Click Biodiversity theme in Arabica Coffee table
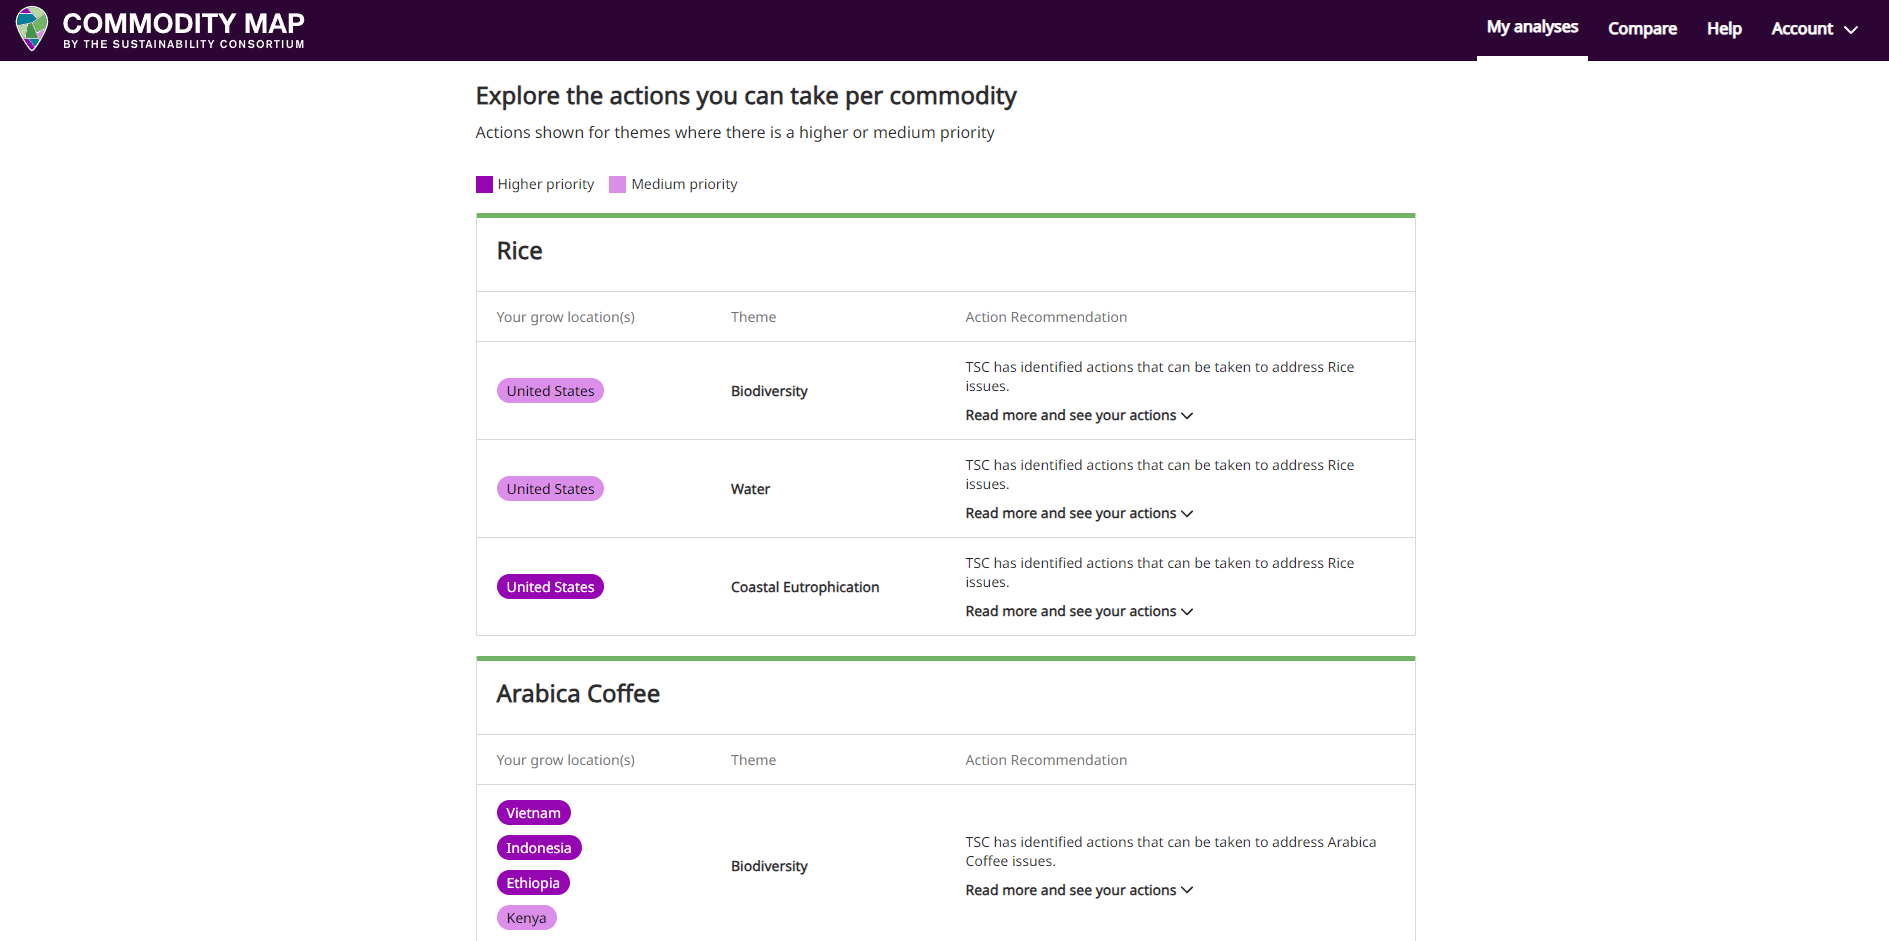This screenshot has height=941, width=1889. (769, 866)
